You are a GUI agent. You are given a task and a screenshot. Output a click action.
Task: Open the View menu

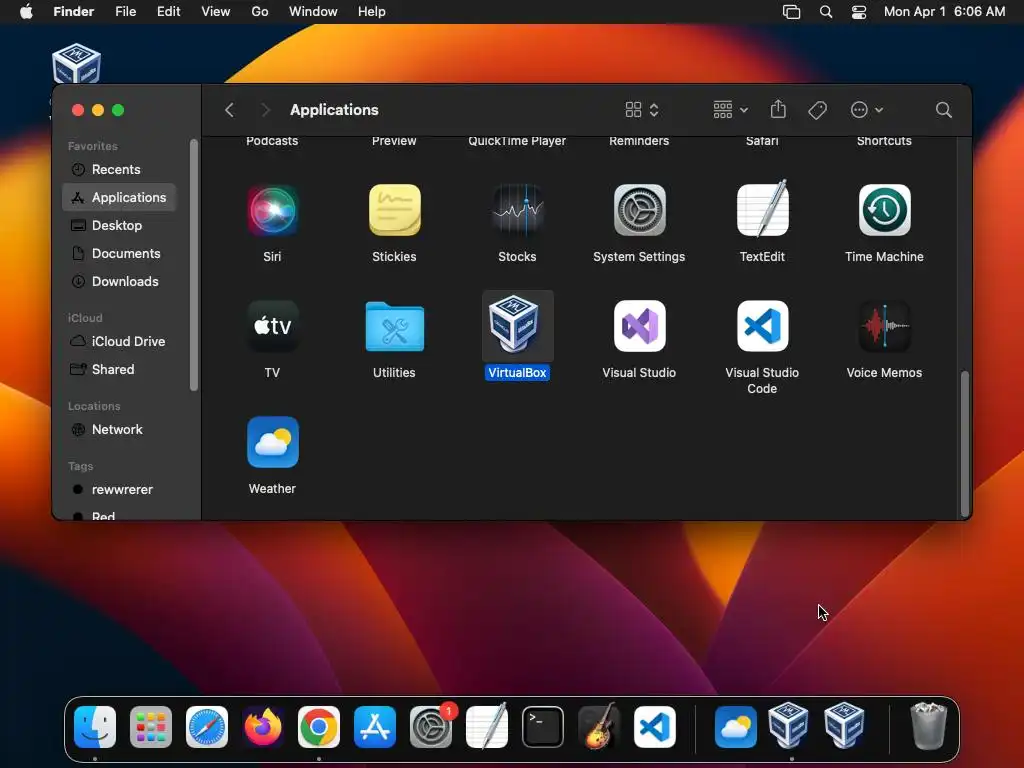[216, 12]
